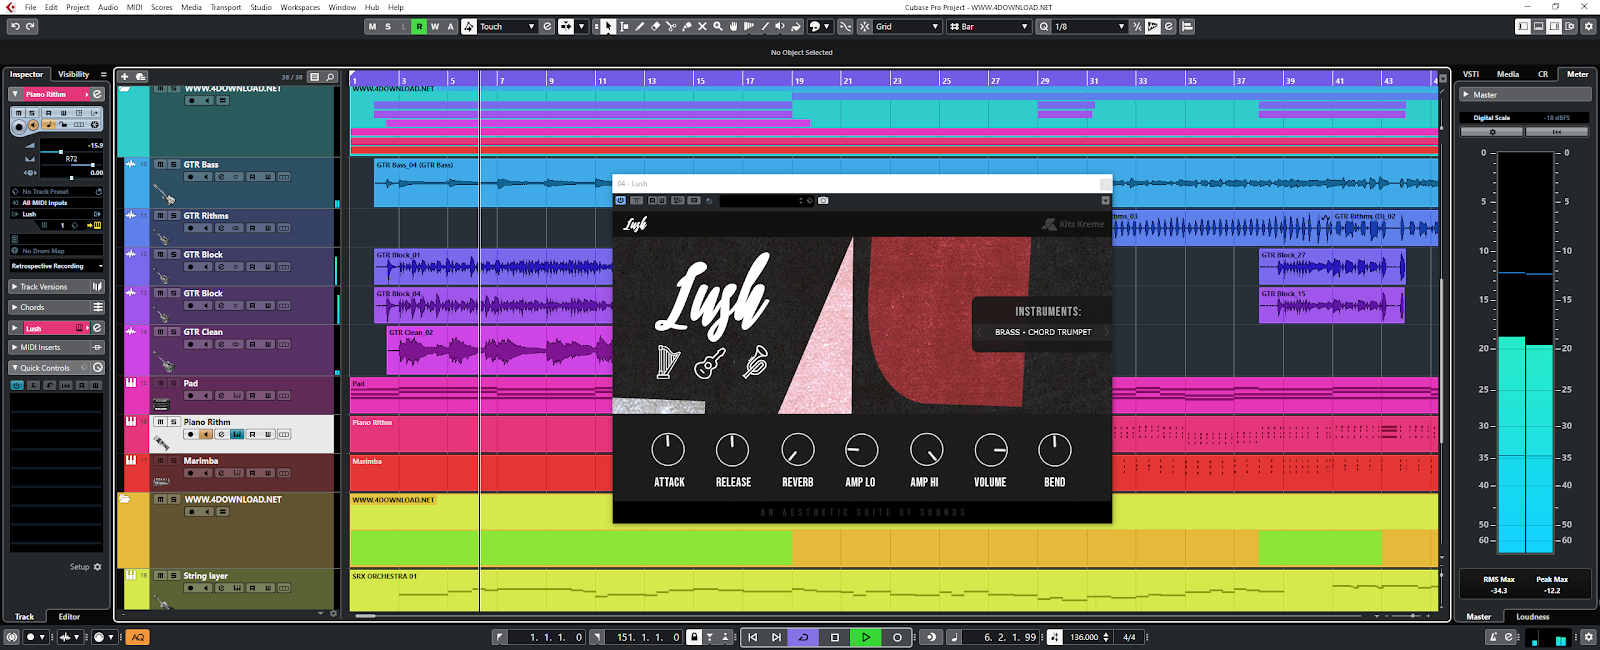The height and width of the screenshot is (650, 1600).
Task: Click the Master meter header
Action: pyautogui.click(x=1525, y=95)
